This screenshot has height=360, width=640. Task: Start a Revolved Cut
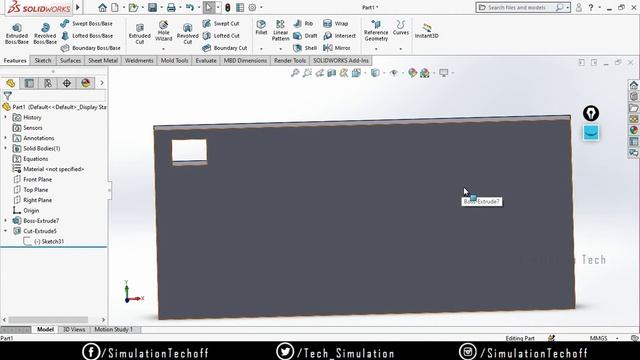pyautogui.click(x=187, y=33)
